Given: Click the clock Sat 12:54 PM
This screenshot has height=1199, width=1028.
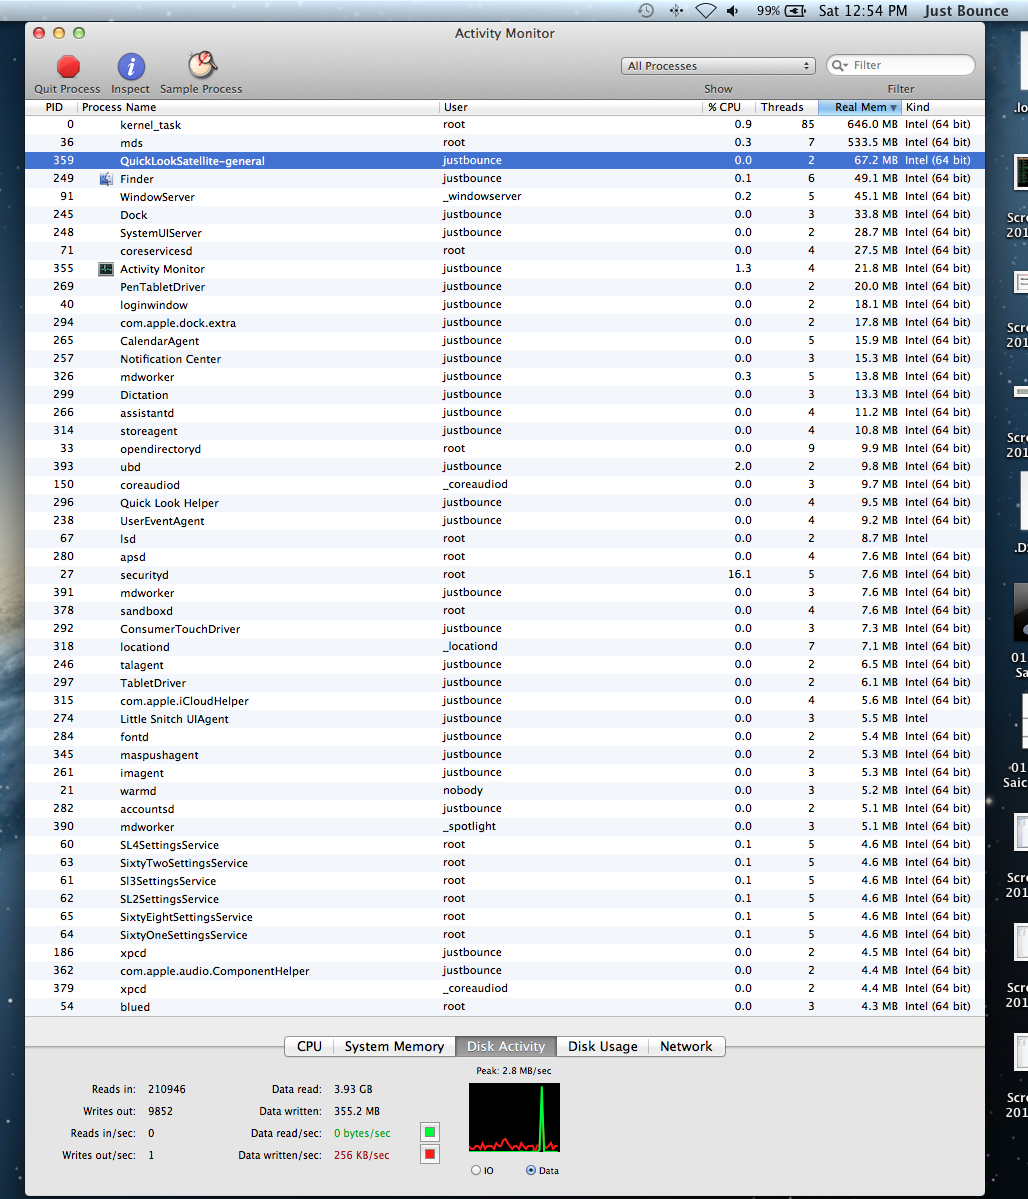Looking at the screenshot, I should (863, 11).
